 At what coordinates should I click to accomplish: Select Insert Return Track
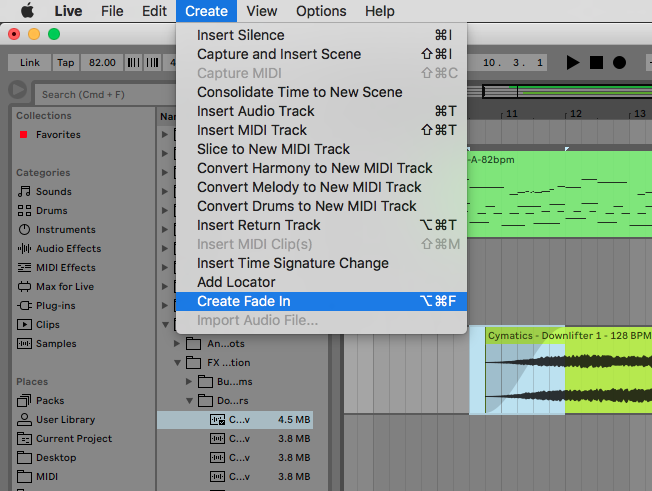click(x=321, y=225)
